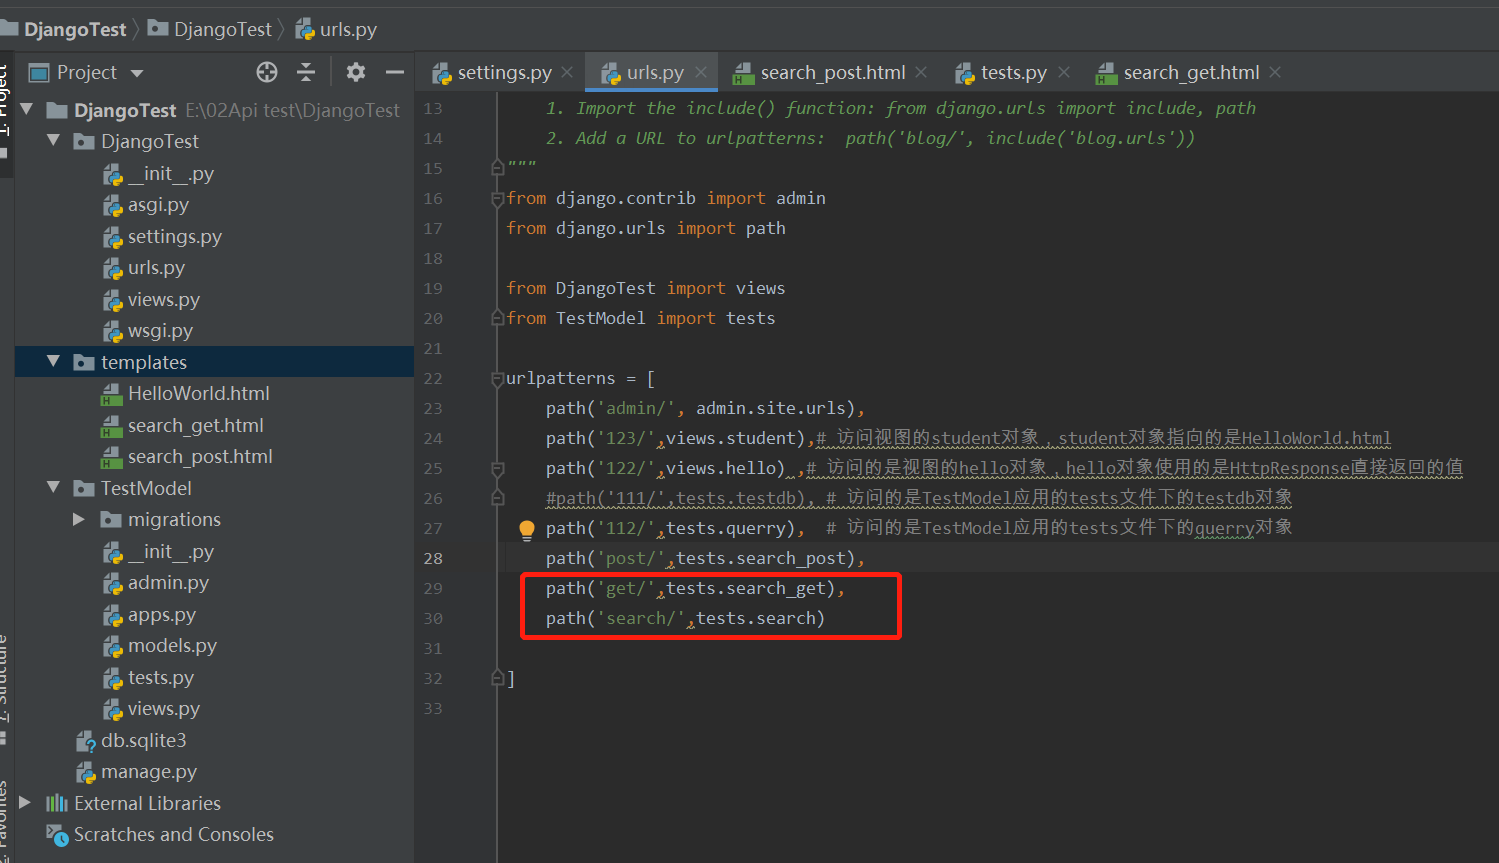Screen dimensions: 1499x863
Task: Click second DjangoTest folder breadcrumb
Action: coord(210,29)
